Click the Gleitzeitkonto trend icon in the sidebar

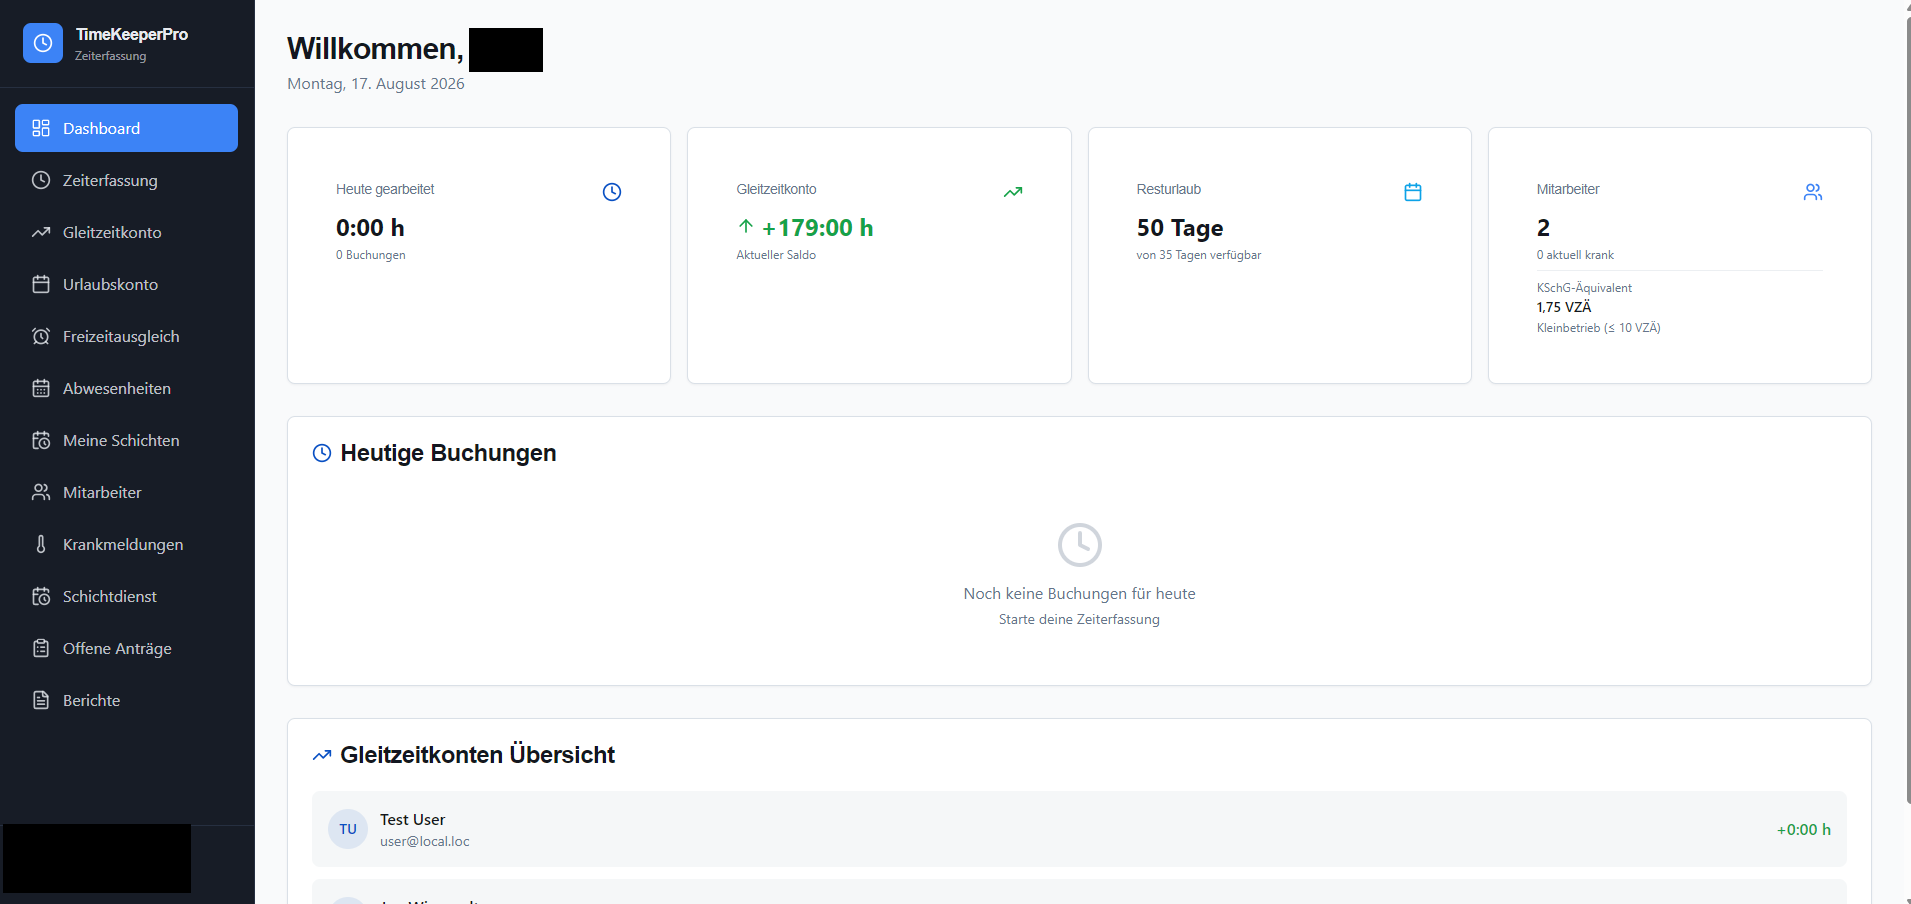point(41,232)
